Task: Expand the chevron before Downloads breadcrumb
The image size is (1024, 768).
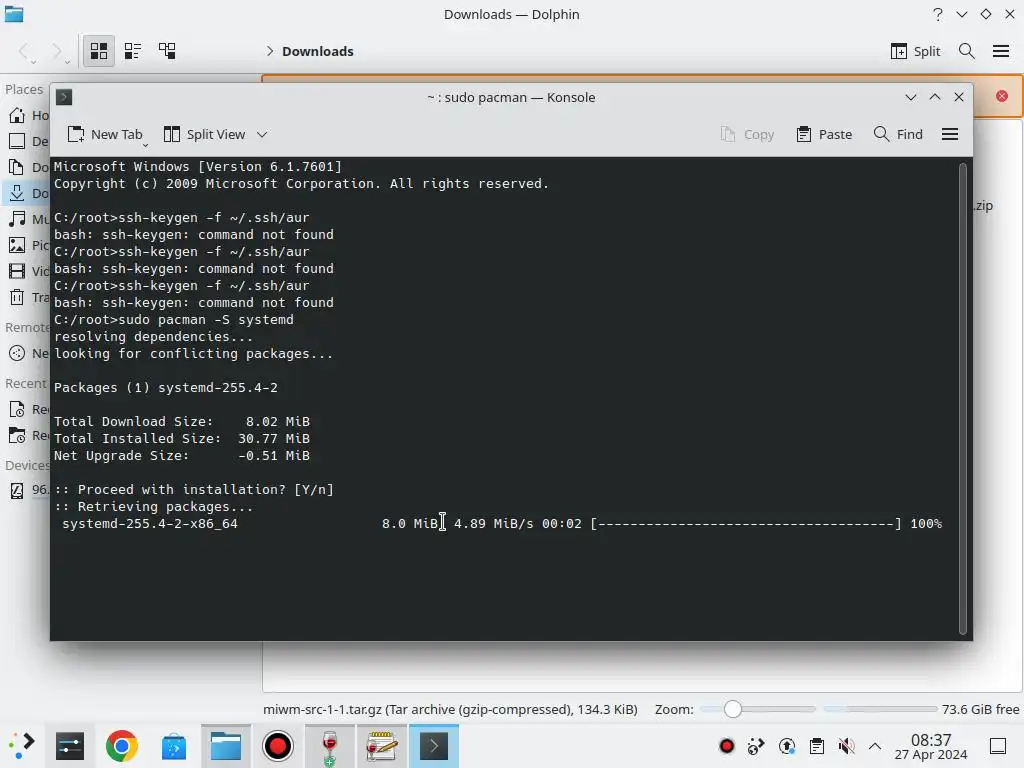Action: pyautogui.click(x=269, y=51)
